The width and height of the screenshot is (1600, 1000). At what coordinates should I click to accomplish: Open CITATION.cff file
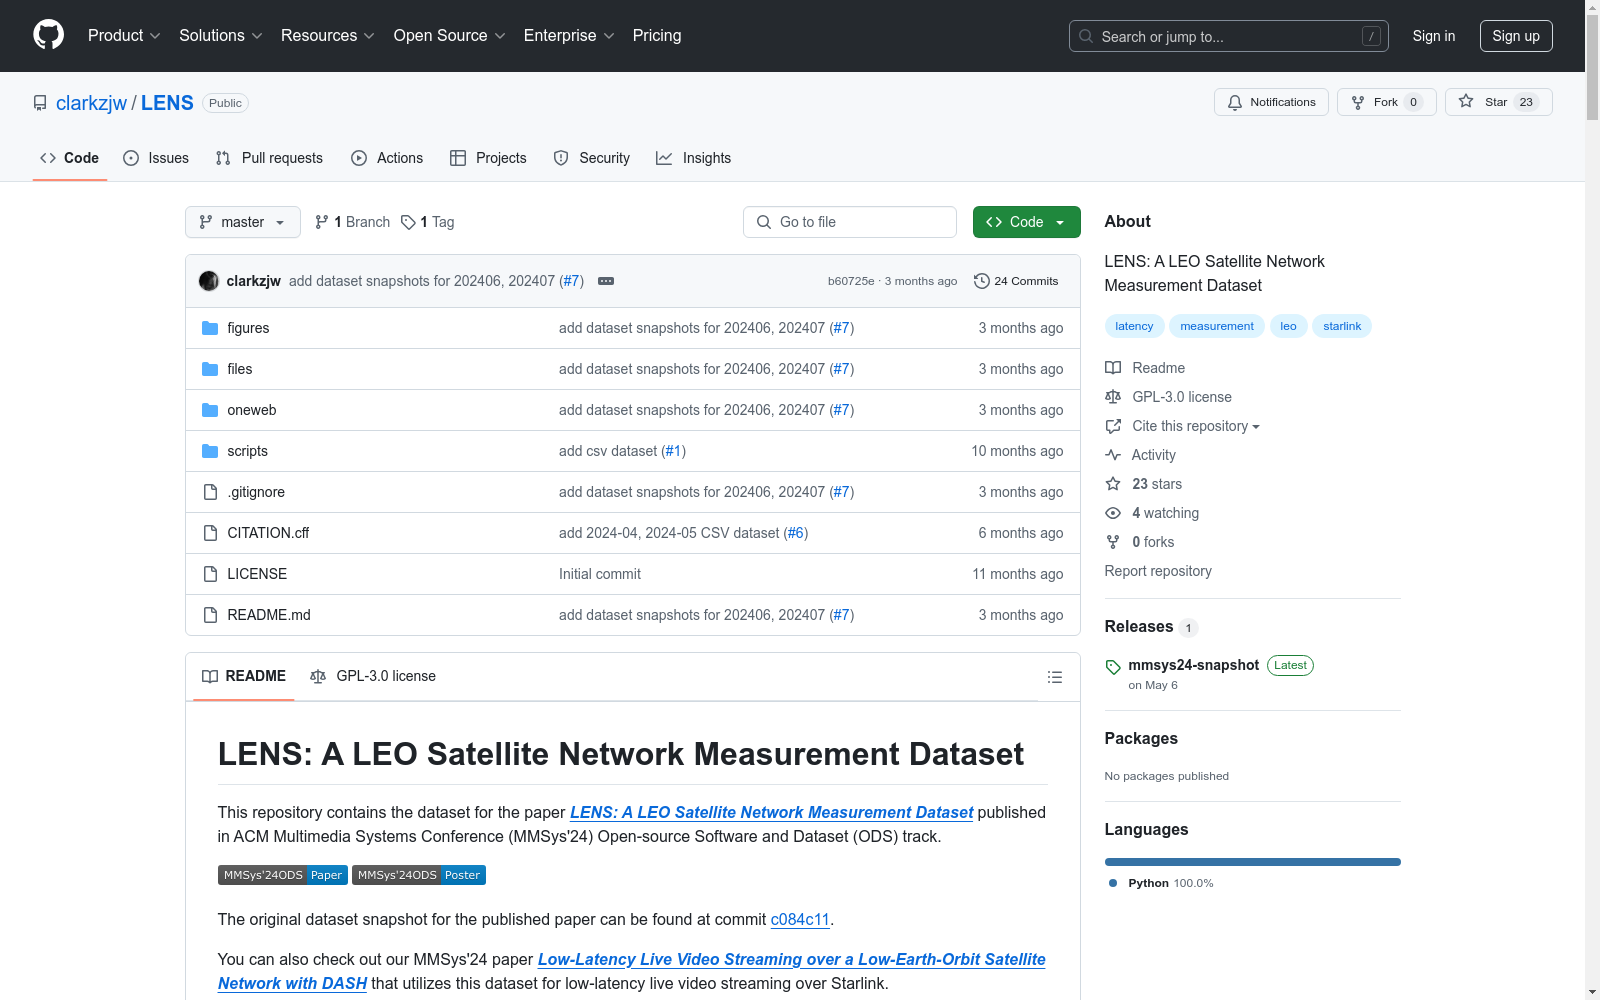pyautogui.click(x=268, y=533)
